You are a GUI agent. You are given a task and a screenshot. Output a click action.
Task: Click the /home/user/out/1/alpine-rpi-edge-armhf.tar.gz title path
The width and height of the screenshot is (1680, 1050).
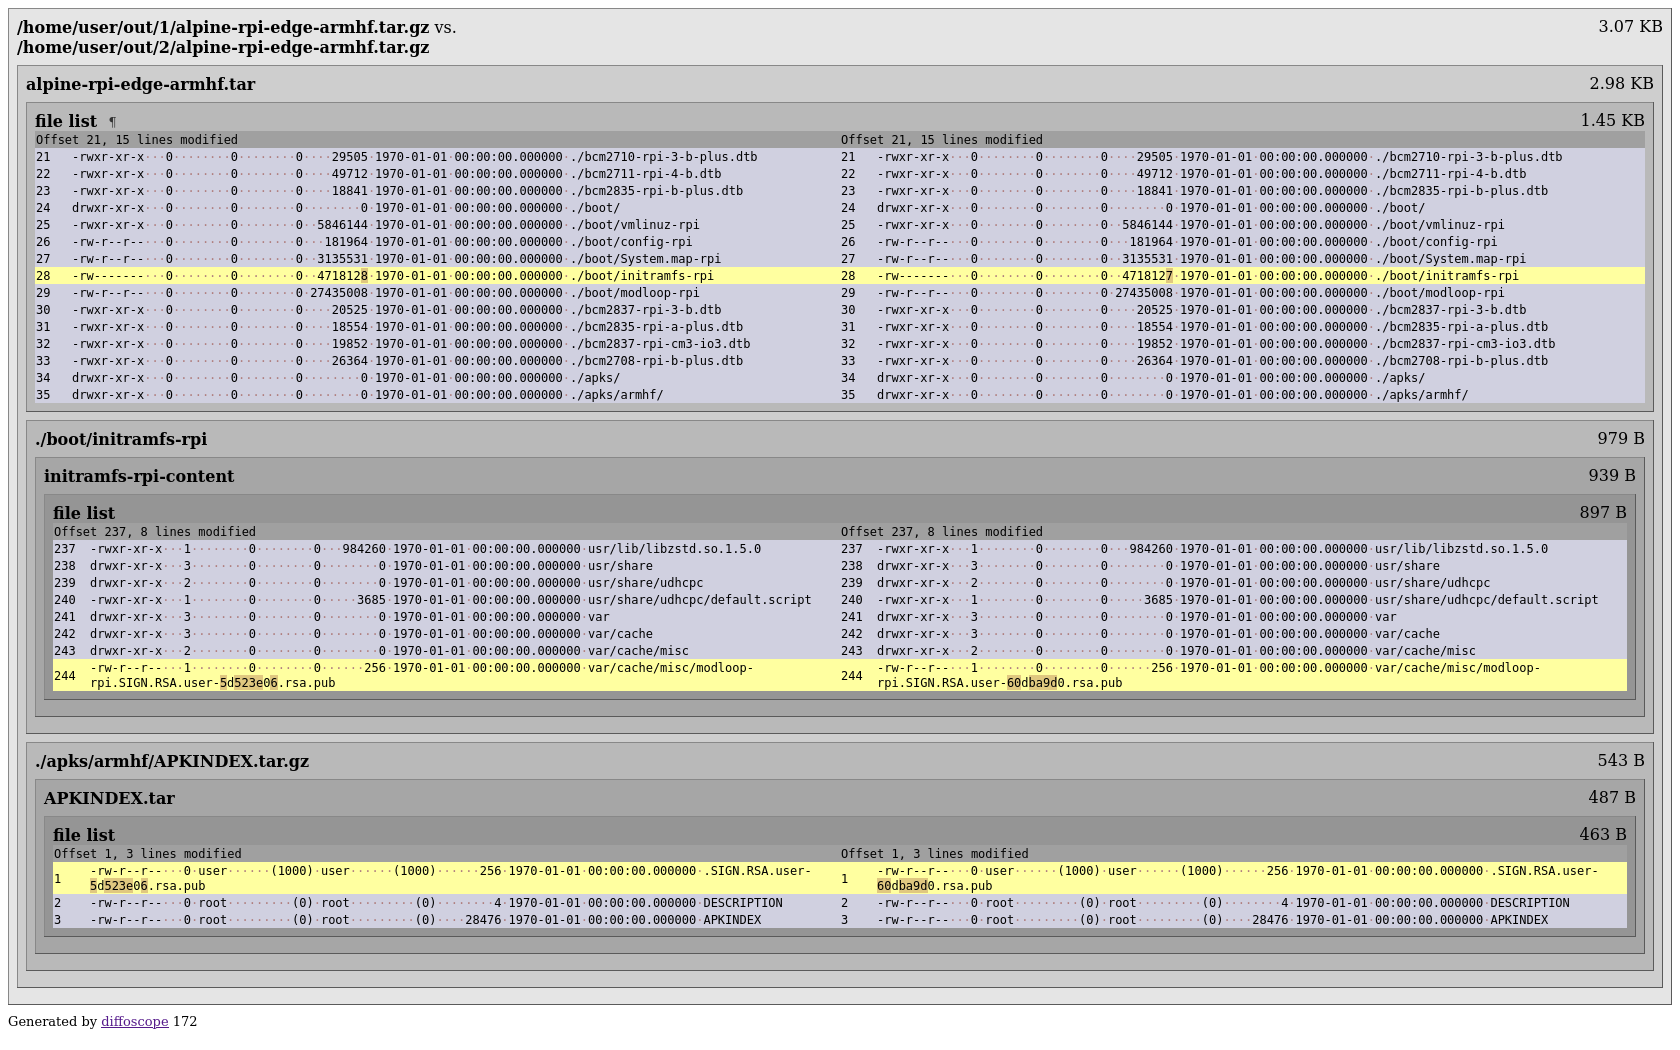tap(223, 27)
